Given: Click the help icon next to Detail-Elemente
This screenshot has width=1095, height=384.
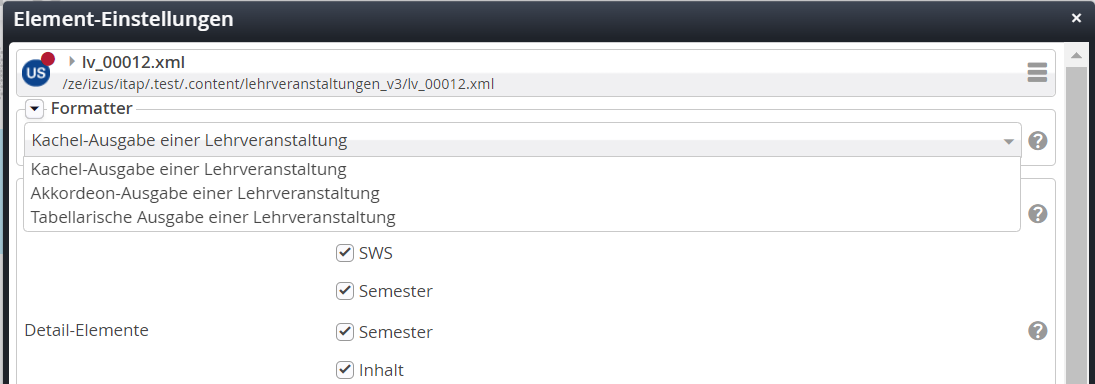Looking at the screenshot, I should click(1038, 330).
